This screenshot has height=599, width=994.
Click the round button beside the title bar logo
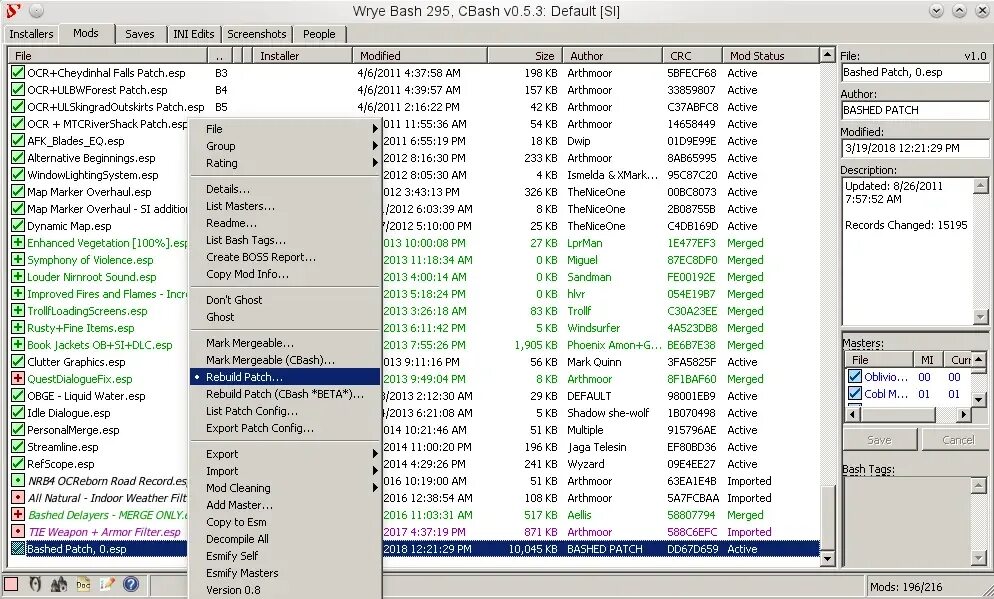[x=36, y=11]
